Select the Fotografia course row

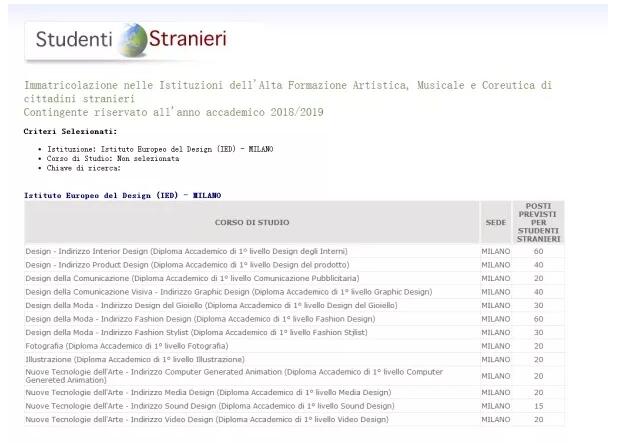pos(294,346)
